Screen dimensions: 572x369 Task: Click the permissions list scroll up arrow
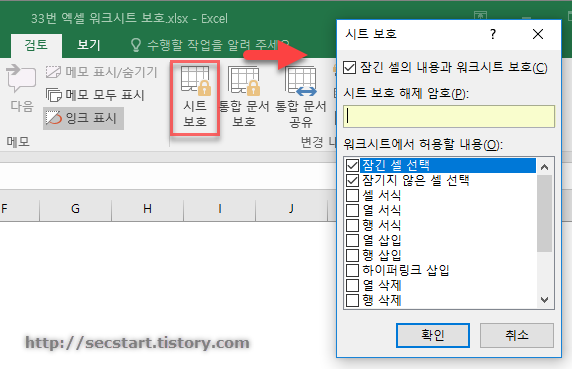(x=545, y=167)
